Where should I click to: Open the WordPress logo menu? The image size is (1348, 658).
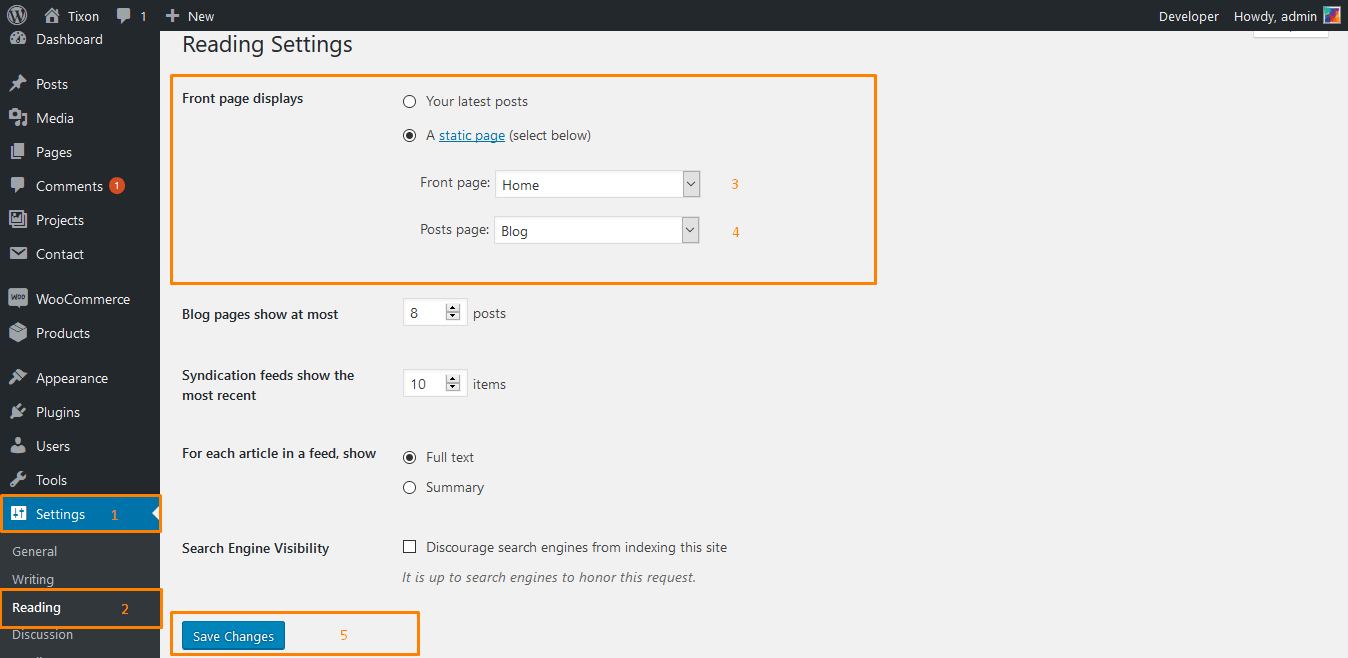click(17, 15)
